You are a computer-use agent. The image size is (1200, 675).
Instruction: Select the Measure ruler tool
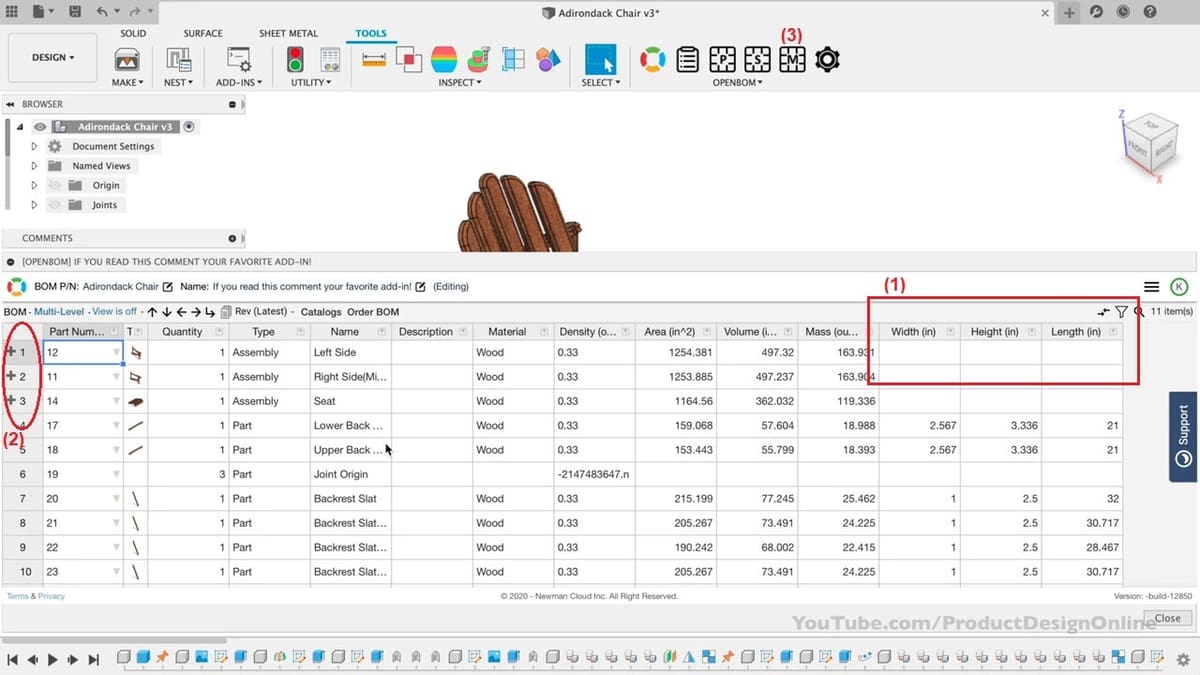[x=374, y=59]
